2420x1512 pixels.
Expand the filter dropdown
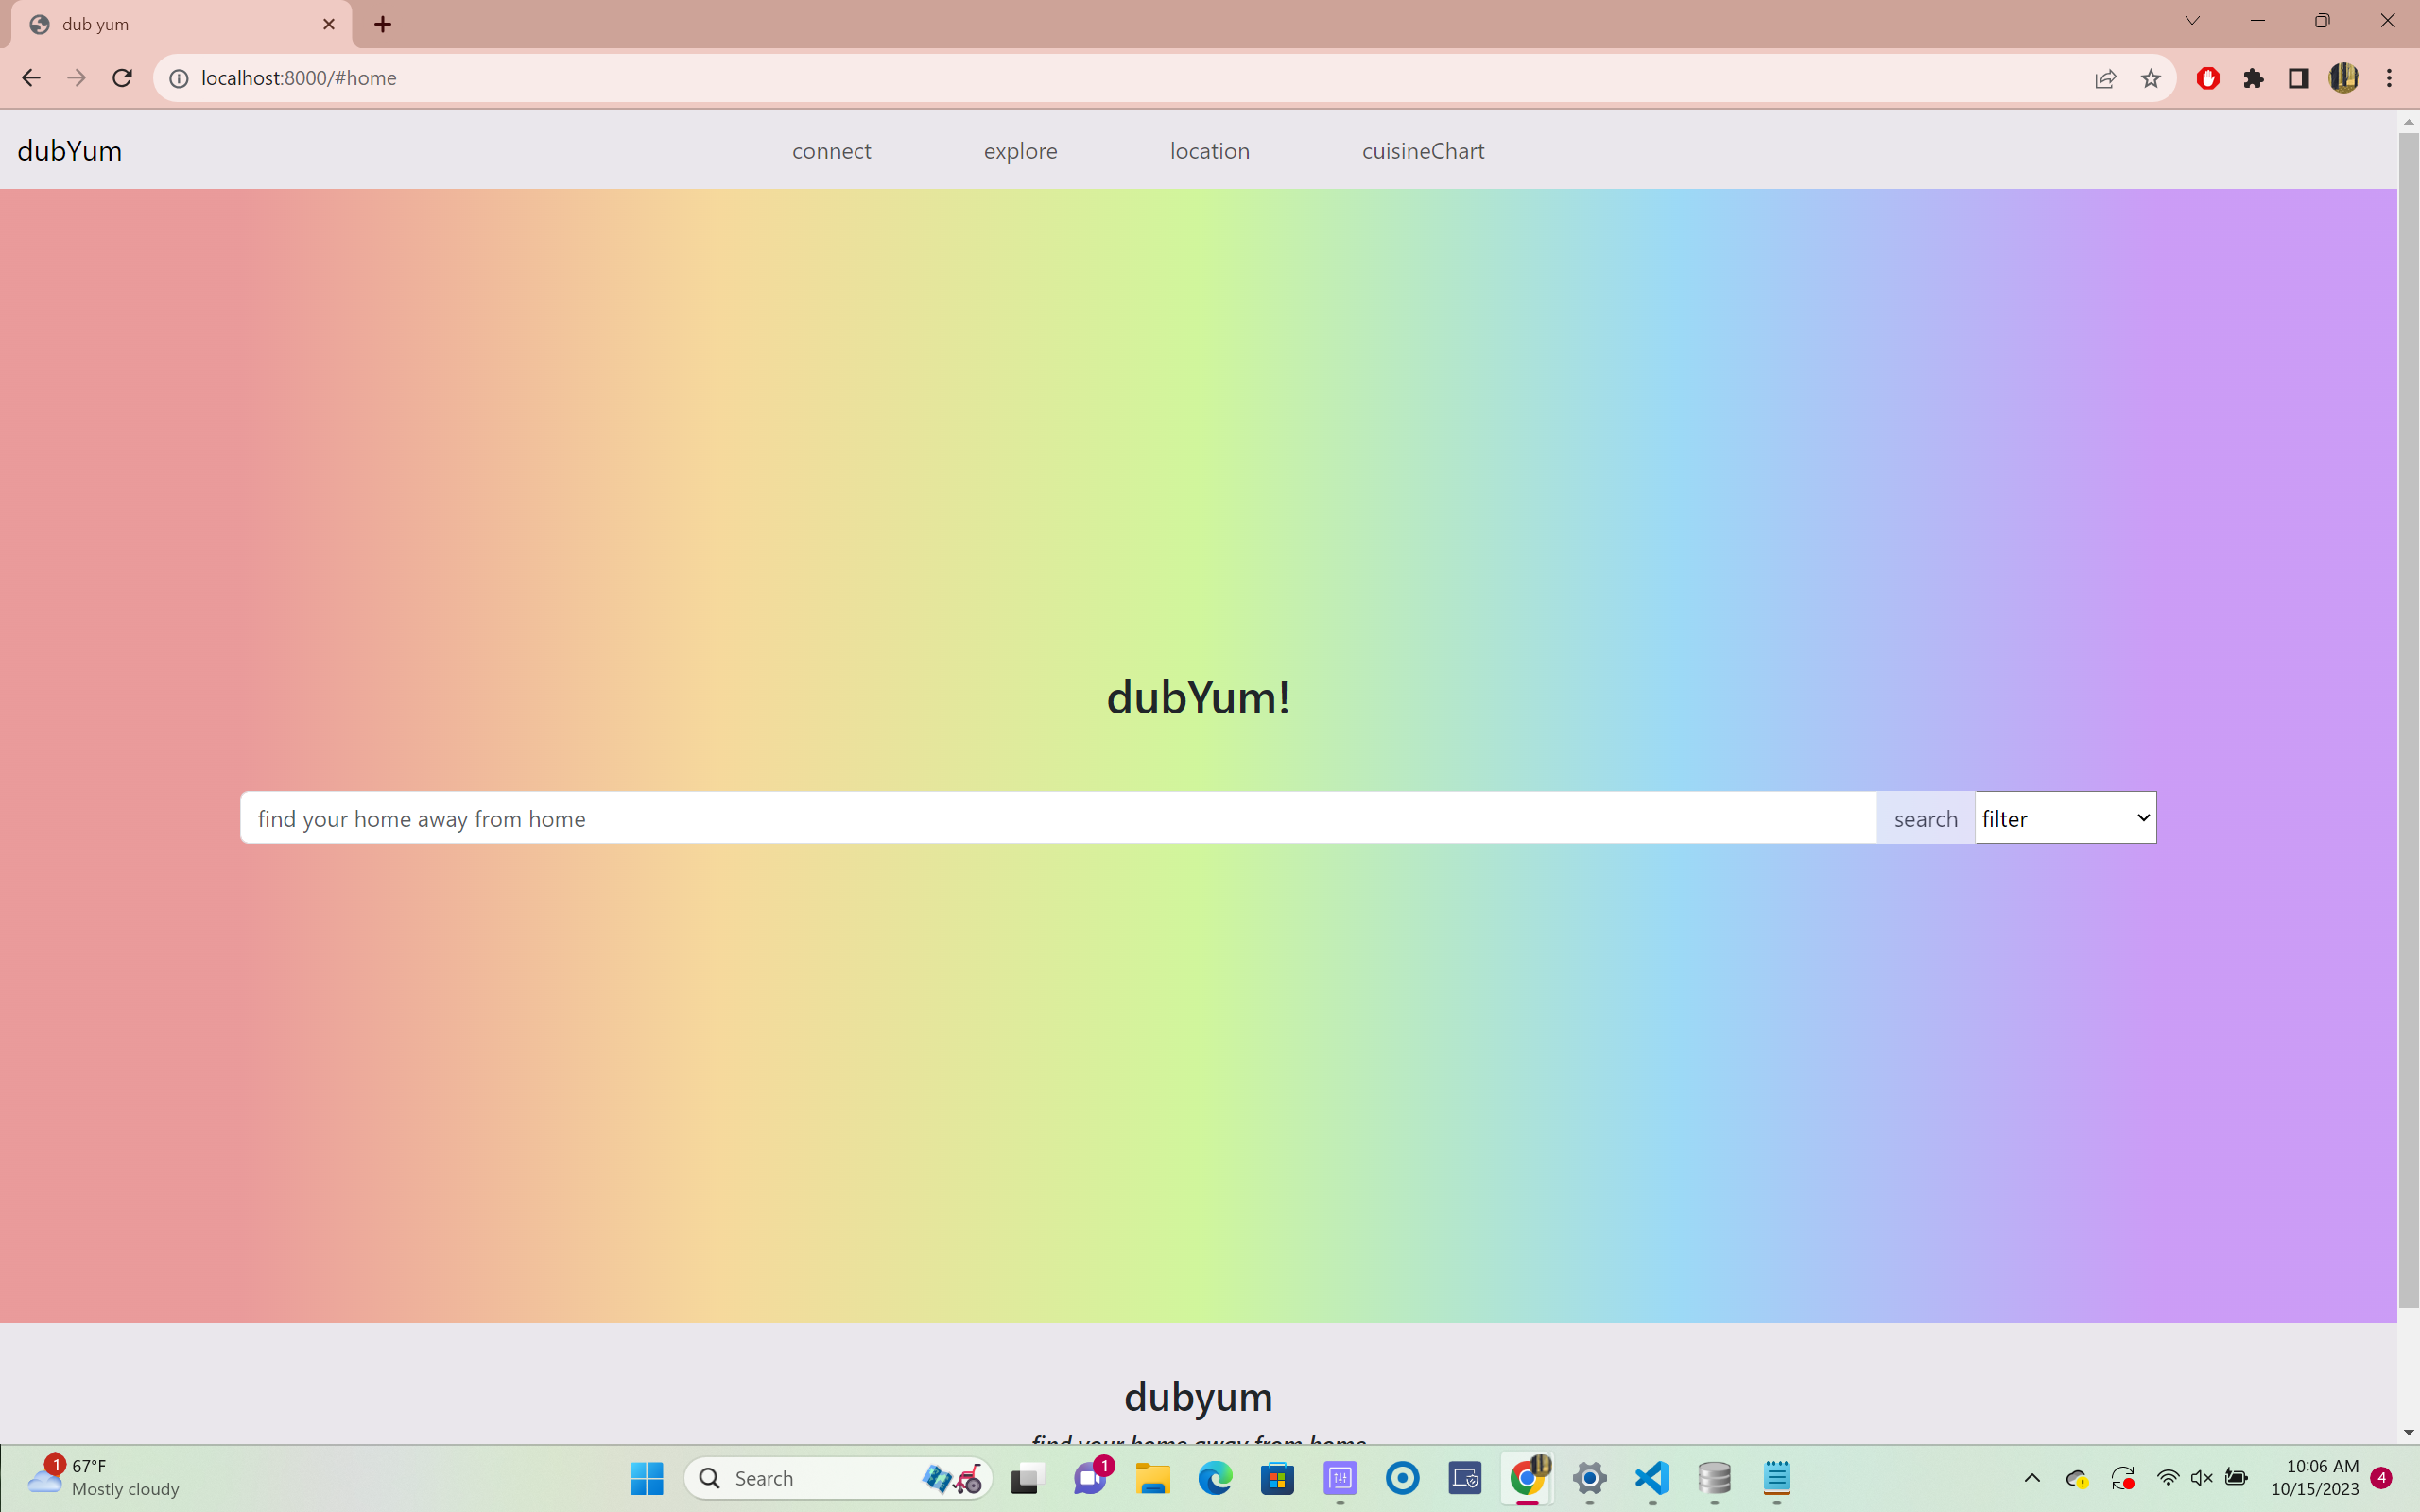click(2065, 818)
